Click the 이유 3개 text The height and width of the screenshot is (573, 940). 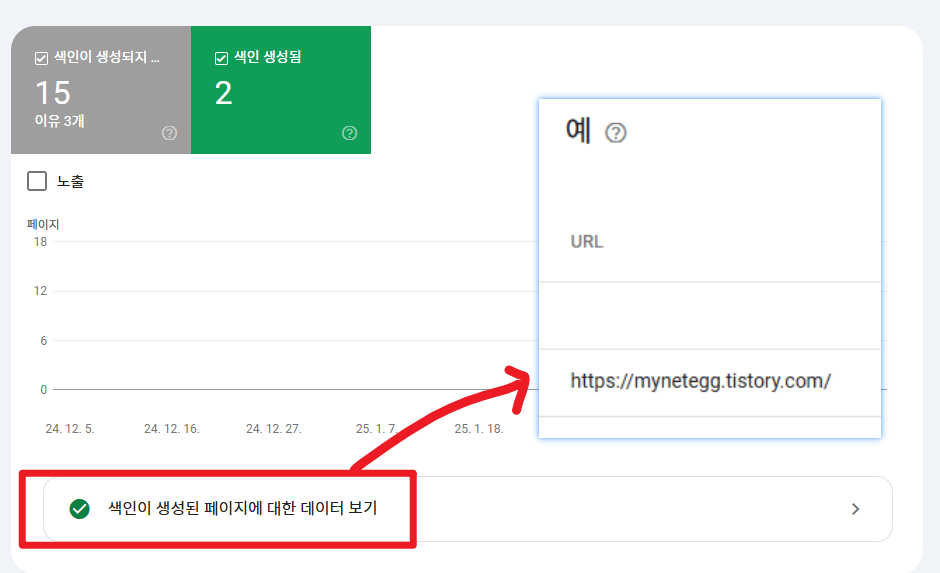[59, 120]
